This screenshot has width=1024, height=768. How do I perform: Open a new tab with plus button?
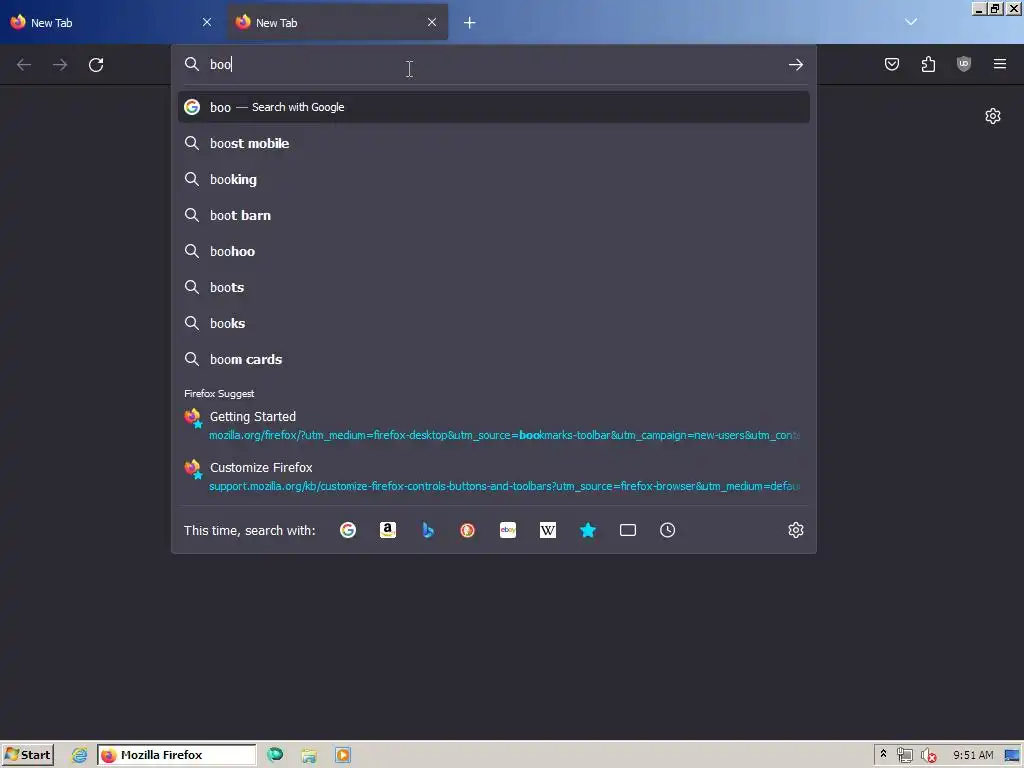470,23
